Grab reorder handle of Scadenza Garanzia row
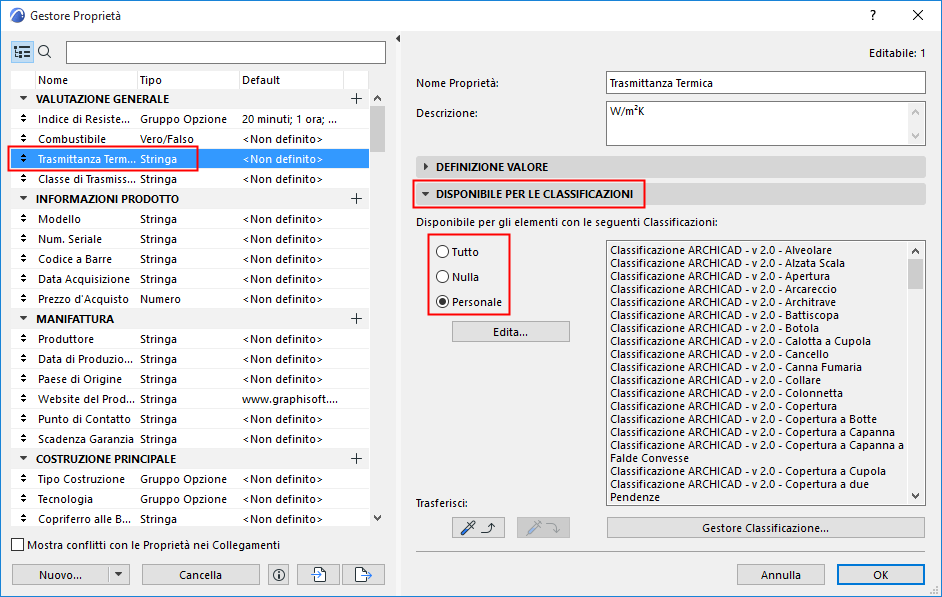 click(23, 439)
